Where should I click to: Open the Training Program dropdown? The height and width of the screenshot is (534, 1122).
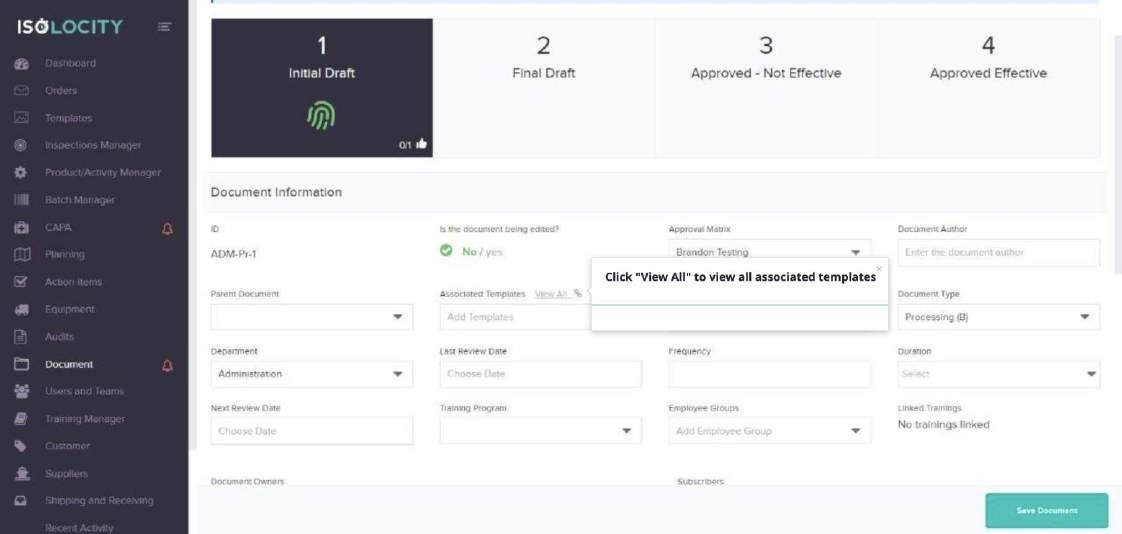point(540,430)
